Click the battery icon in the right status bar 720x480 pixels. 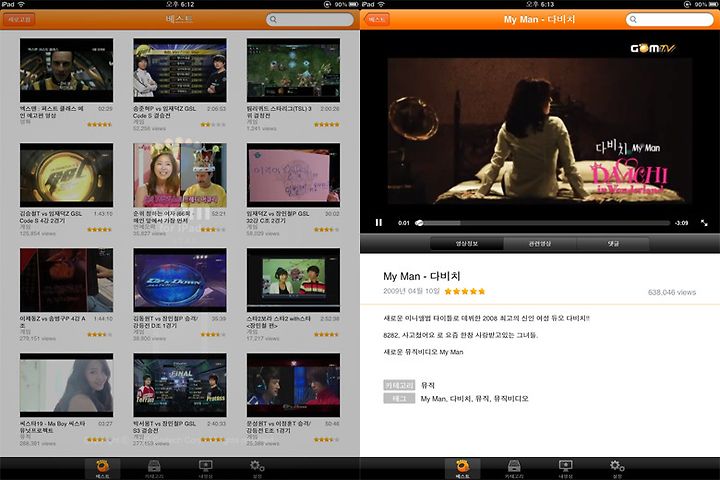tap(713, 4)
